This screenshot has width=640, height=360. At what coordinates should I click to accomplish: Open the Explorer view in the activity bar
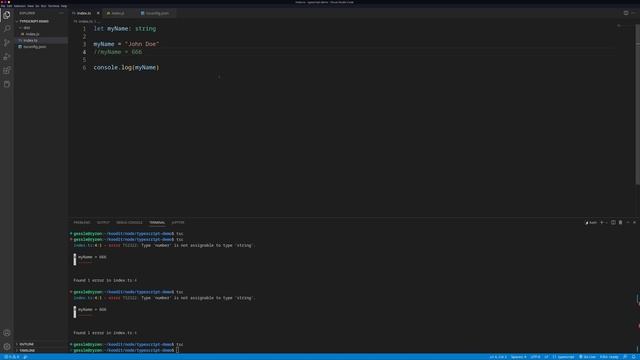pos(7,15)
